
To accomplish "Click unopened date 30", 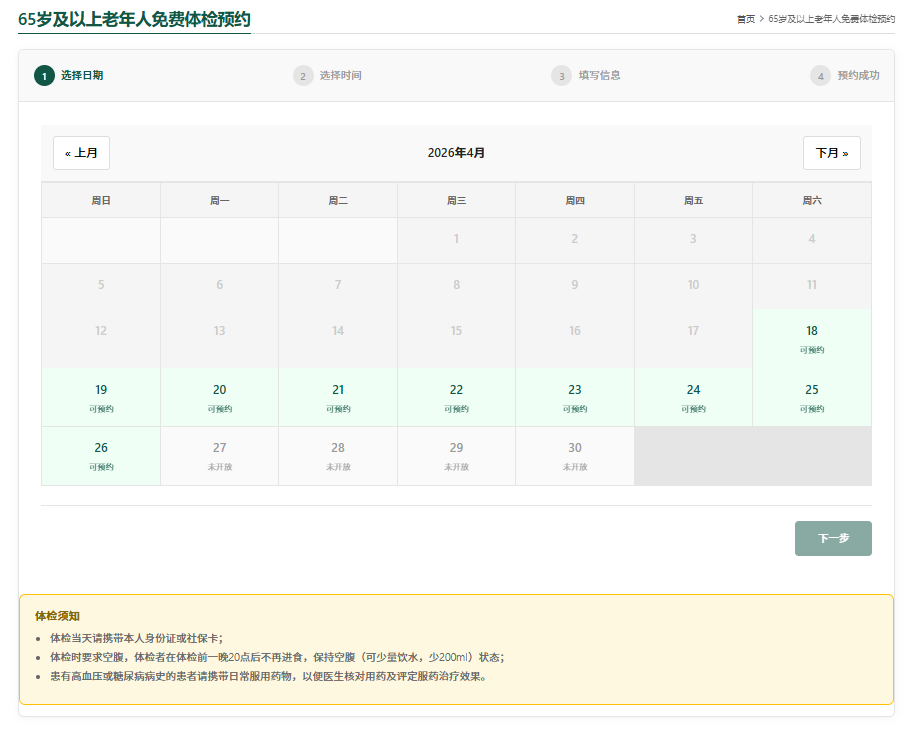I will pos(575,456).
